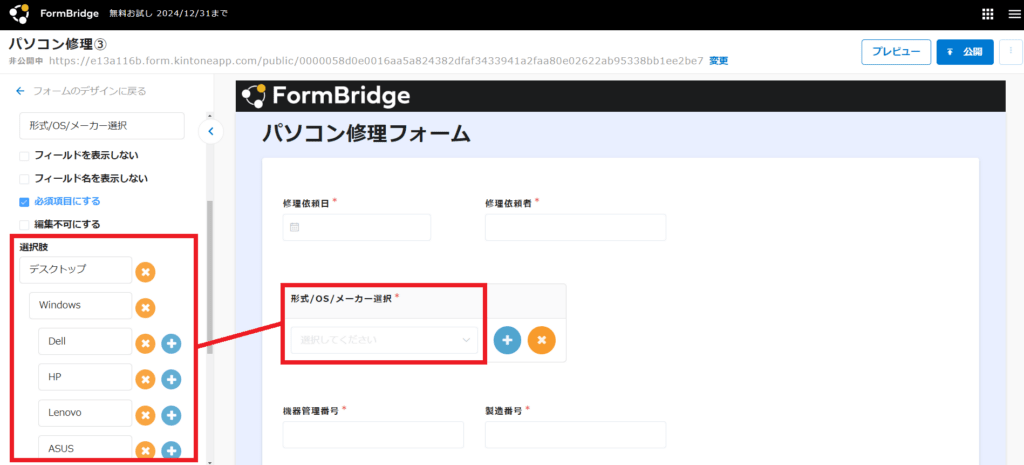
Task: Check the フィールド名を表示しない option
Action: pos(24,179)
